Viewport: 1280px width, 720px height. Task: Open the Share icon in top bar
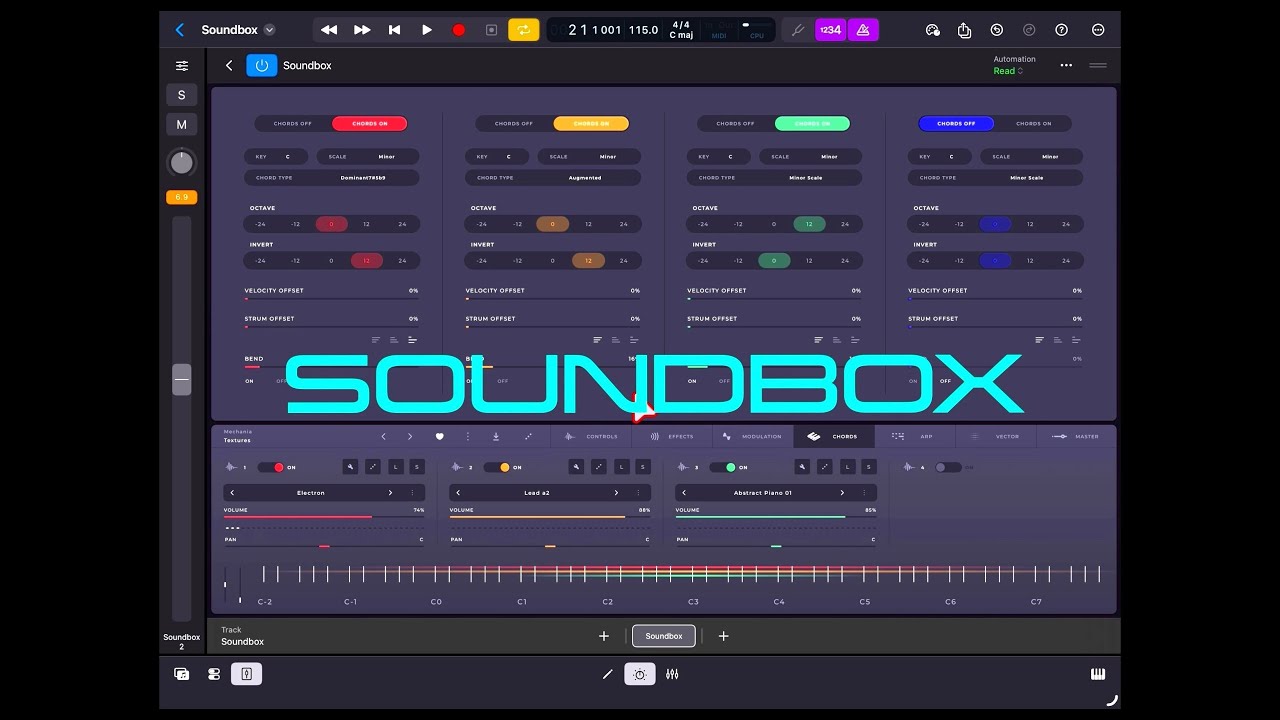click(x=964, y=30)
